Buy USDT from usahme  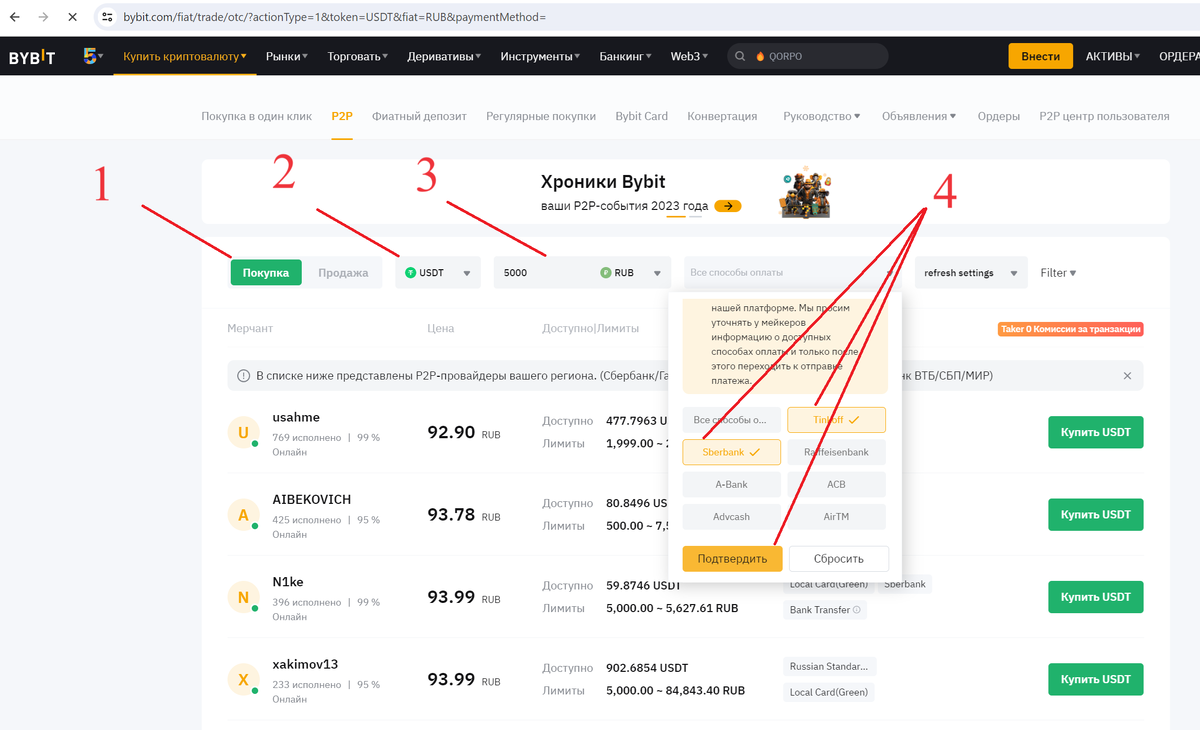coord(1095,432)
